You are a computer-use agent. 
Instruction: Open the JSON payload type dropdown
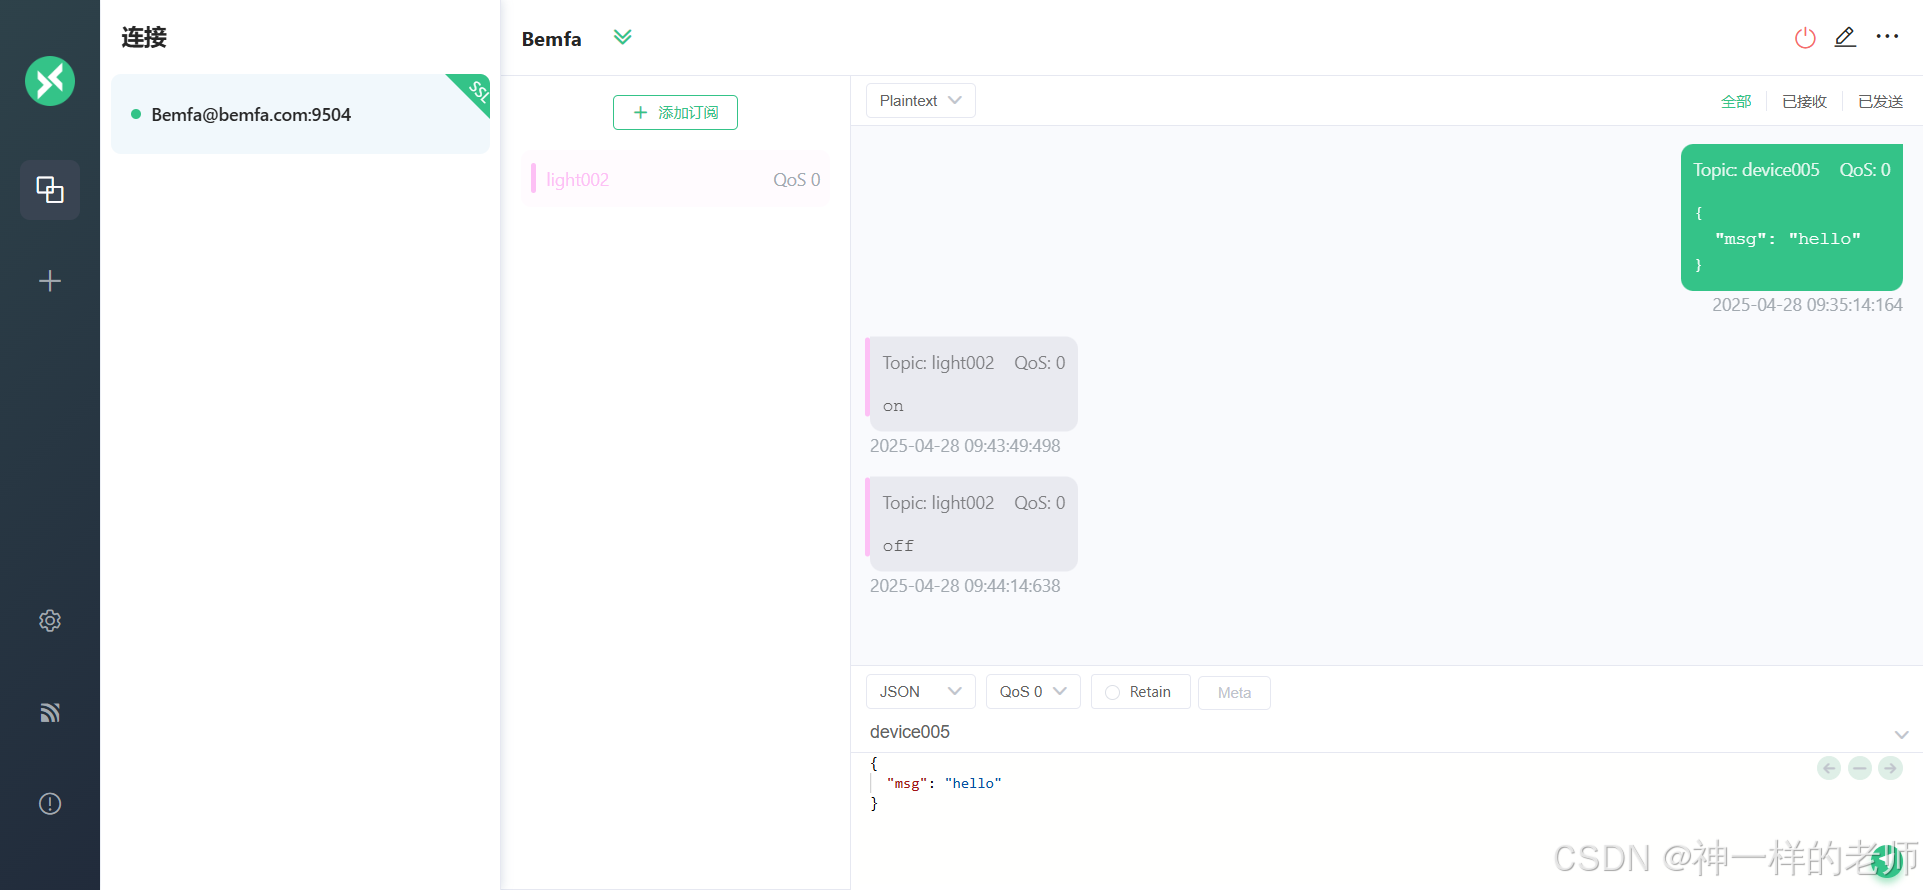click(x=920, y=692)
